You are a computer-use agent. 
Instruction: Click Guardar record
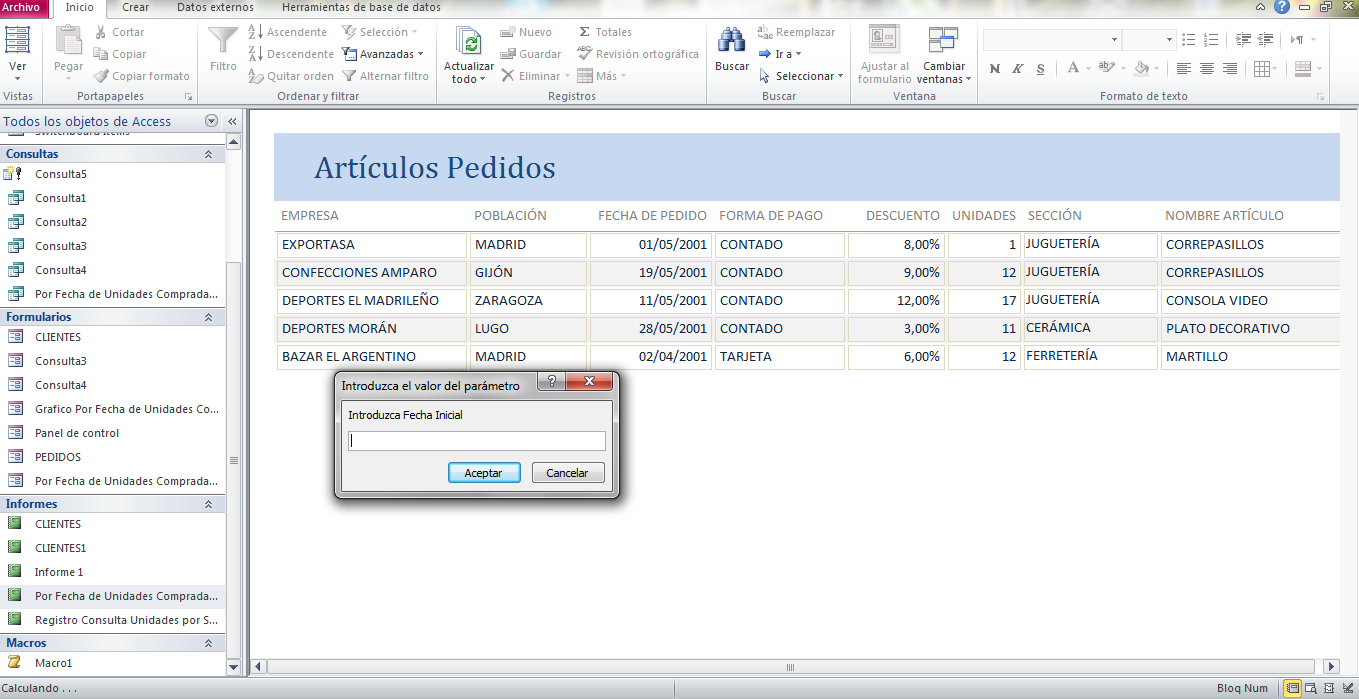531,54
